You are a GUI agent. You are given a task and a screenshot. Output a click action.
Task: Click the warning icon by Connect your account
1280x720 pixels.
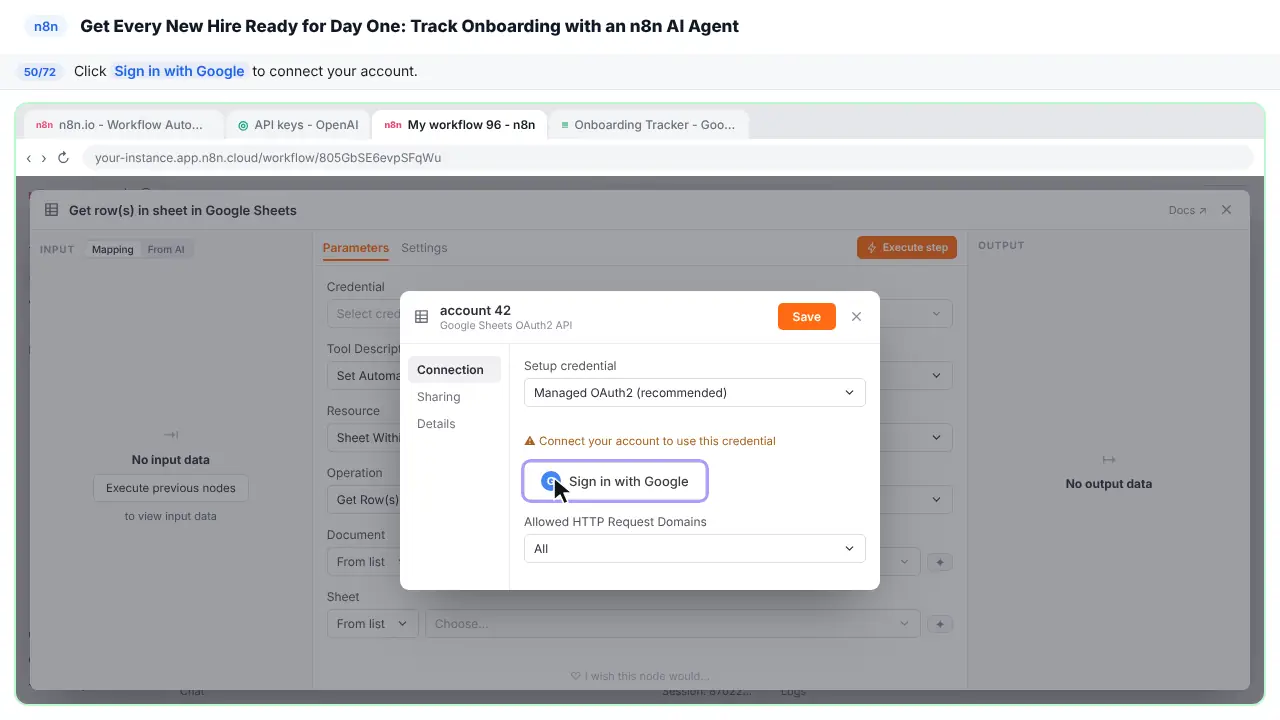coord(530,441)
